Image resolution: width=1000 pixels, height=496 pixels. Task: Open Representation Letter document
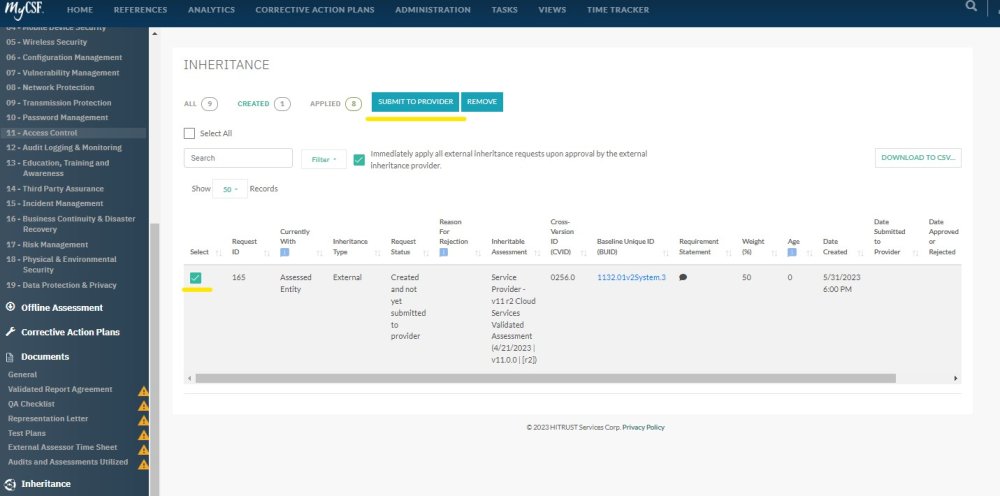tap(48, 419)
